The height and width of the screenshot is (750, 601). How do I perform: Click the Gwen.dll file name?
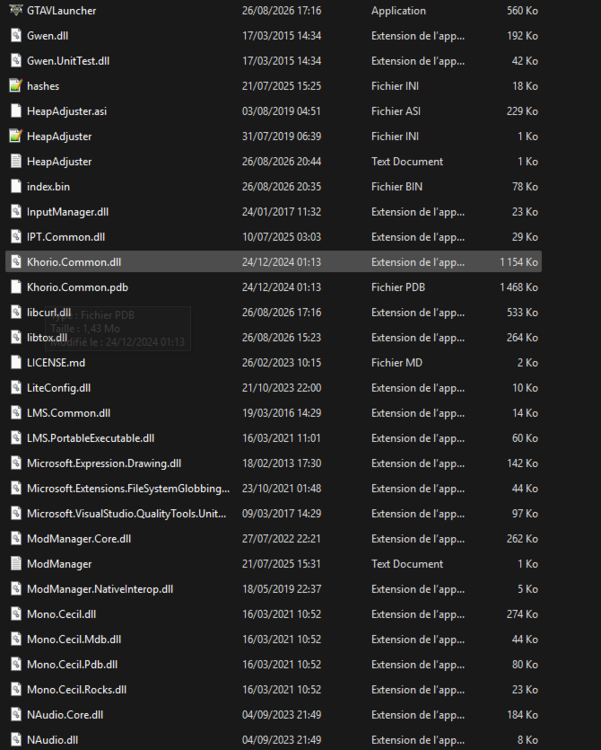[47, 36]
